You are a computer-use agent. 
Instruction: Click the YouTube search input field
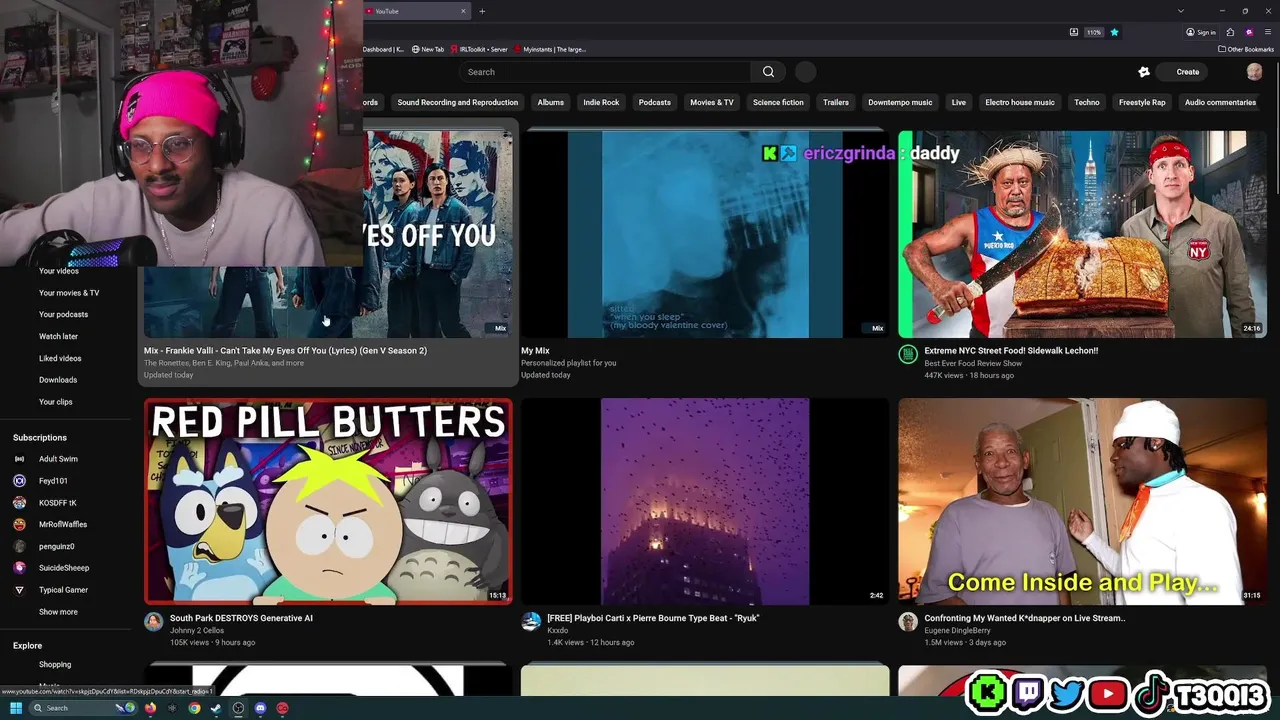(x=606, y=72)
